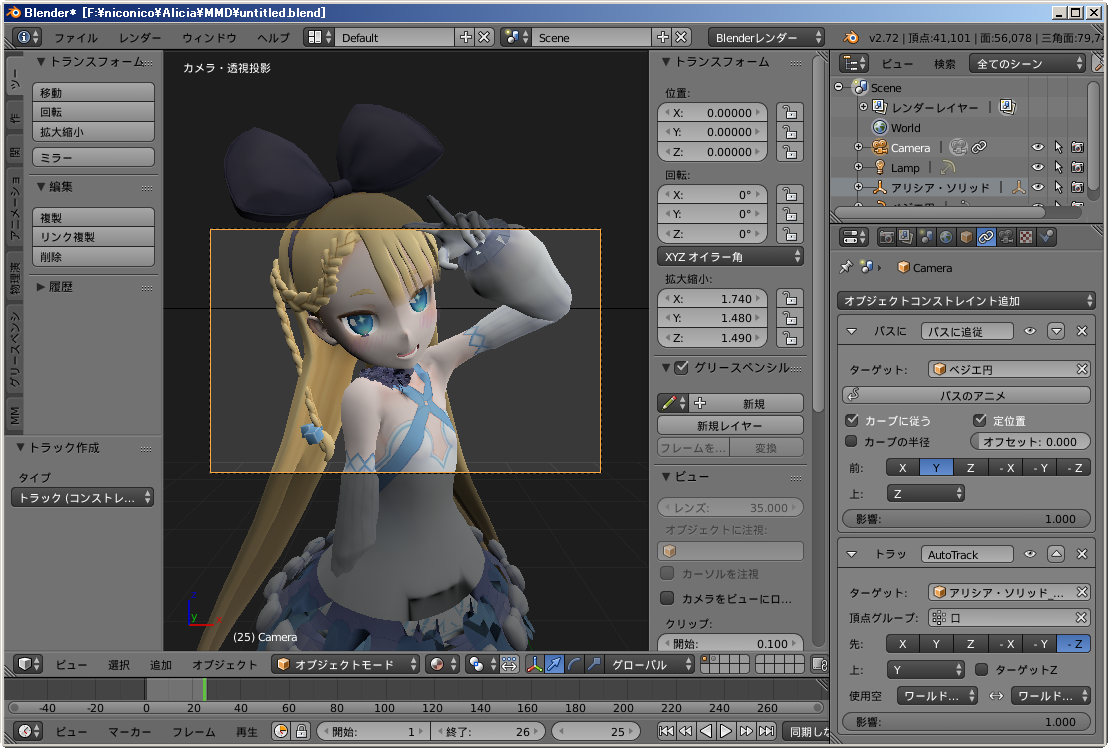Click the パスのアニメ button
Viewport: 1108px width, 748px height.
966,396
